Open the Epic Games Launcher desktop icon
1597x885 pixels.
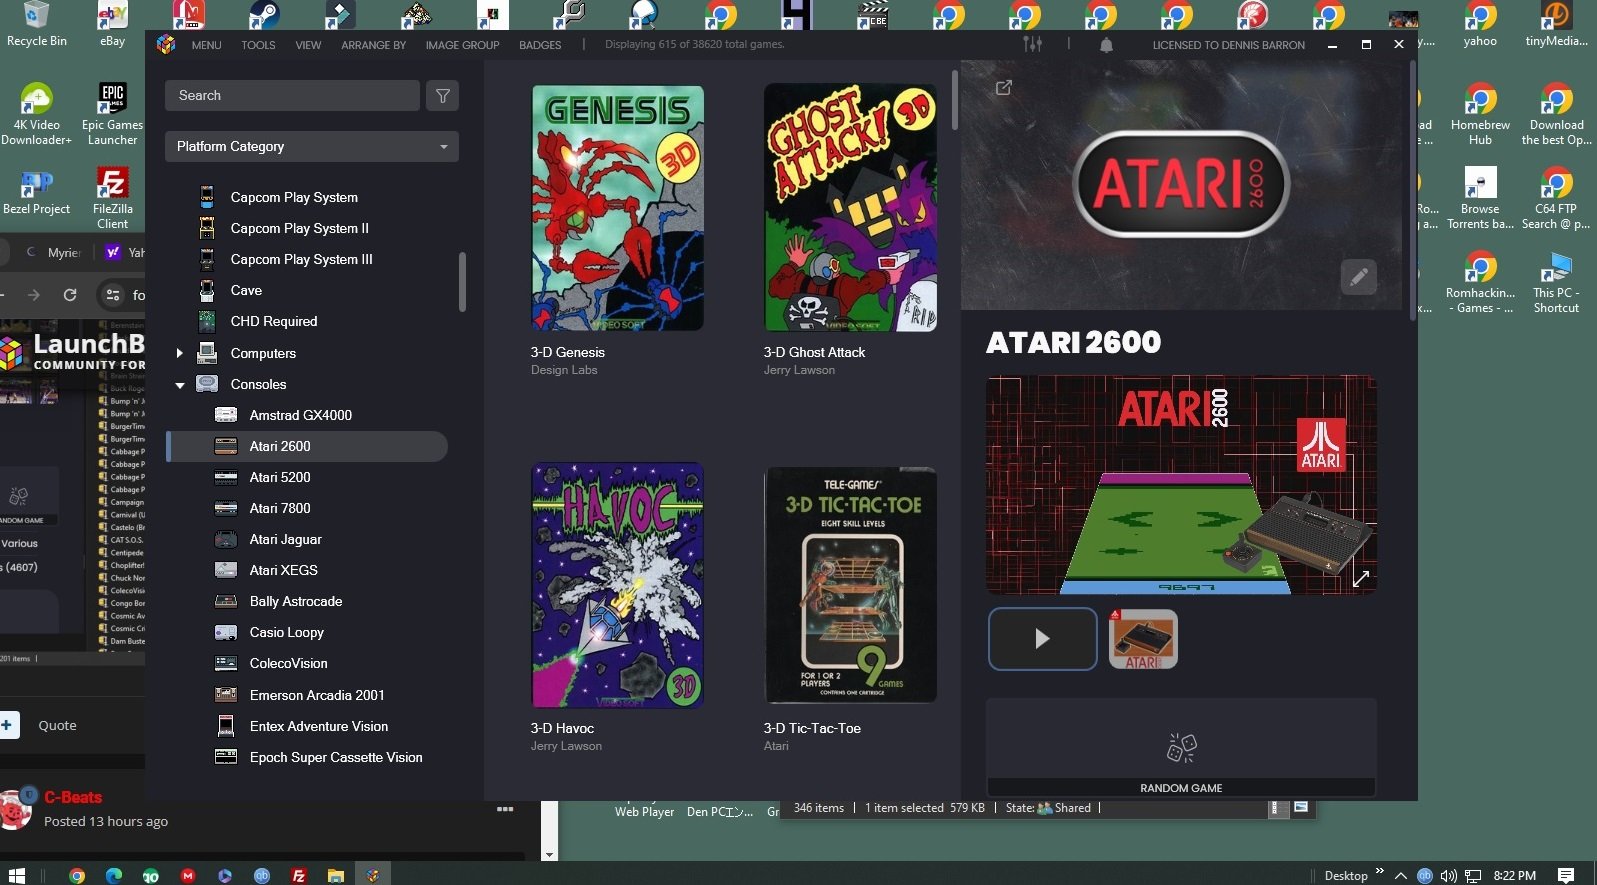click(x=112, y=114)
